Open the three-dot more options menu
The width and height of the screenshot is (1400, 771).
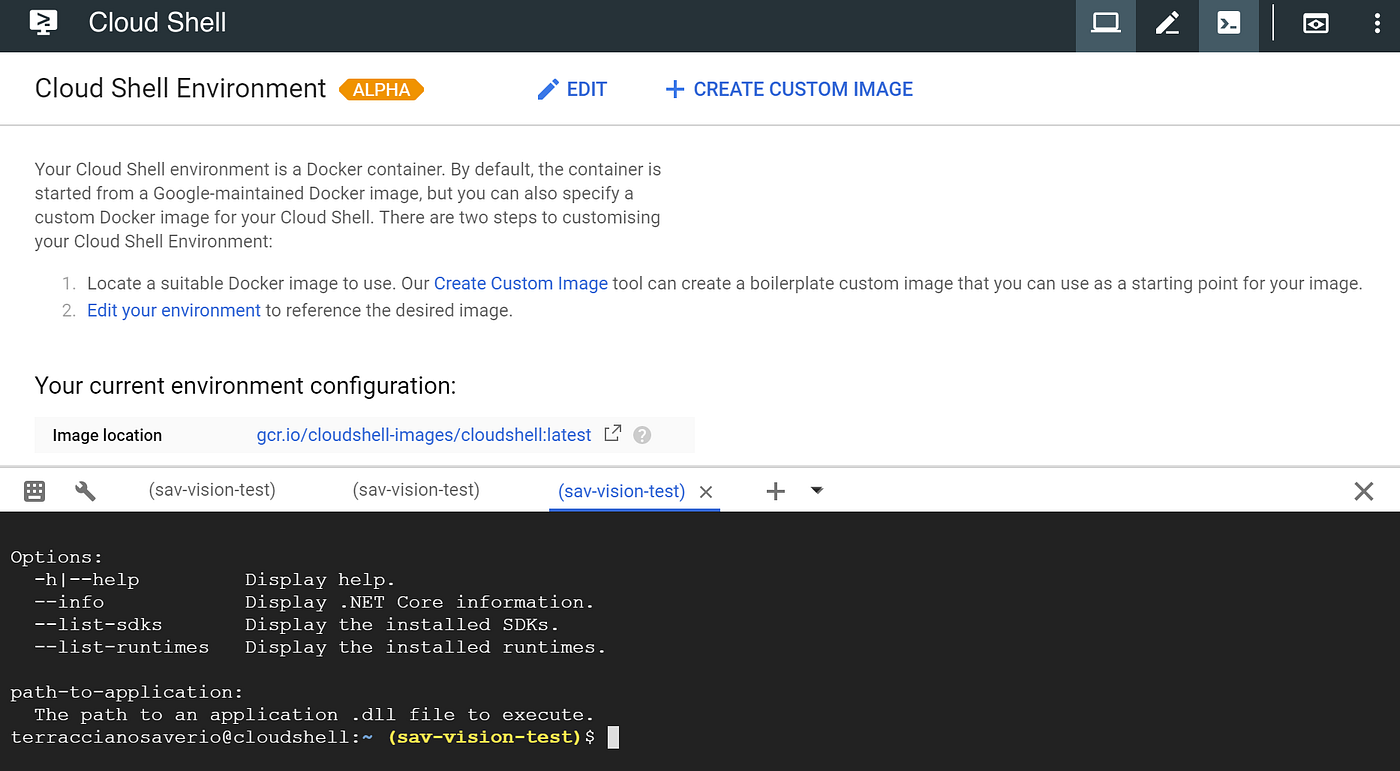[1378, 24]
